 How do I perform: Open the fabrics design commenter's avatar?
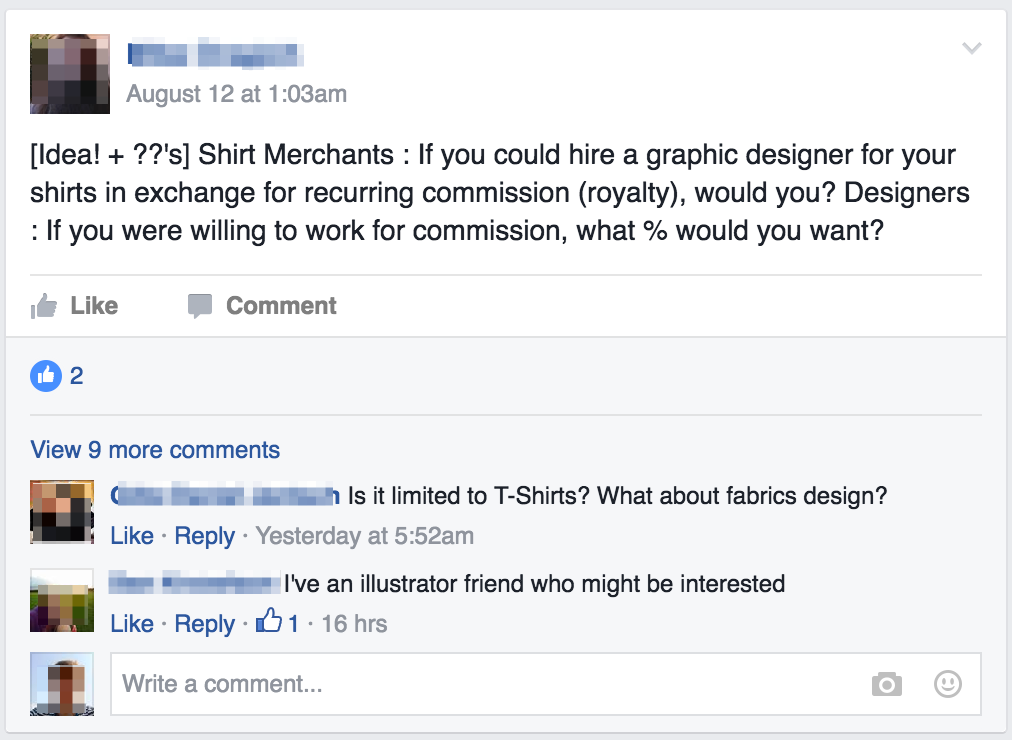click(x=62, y=512)
